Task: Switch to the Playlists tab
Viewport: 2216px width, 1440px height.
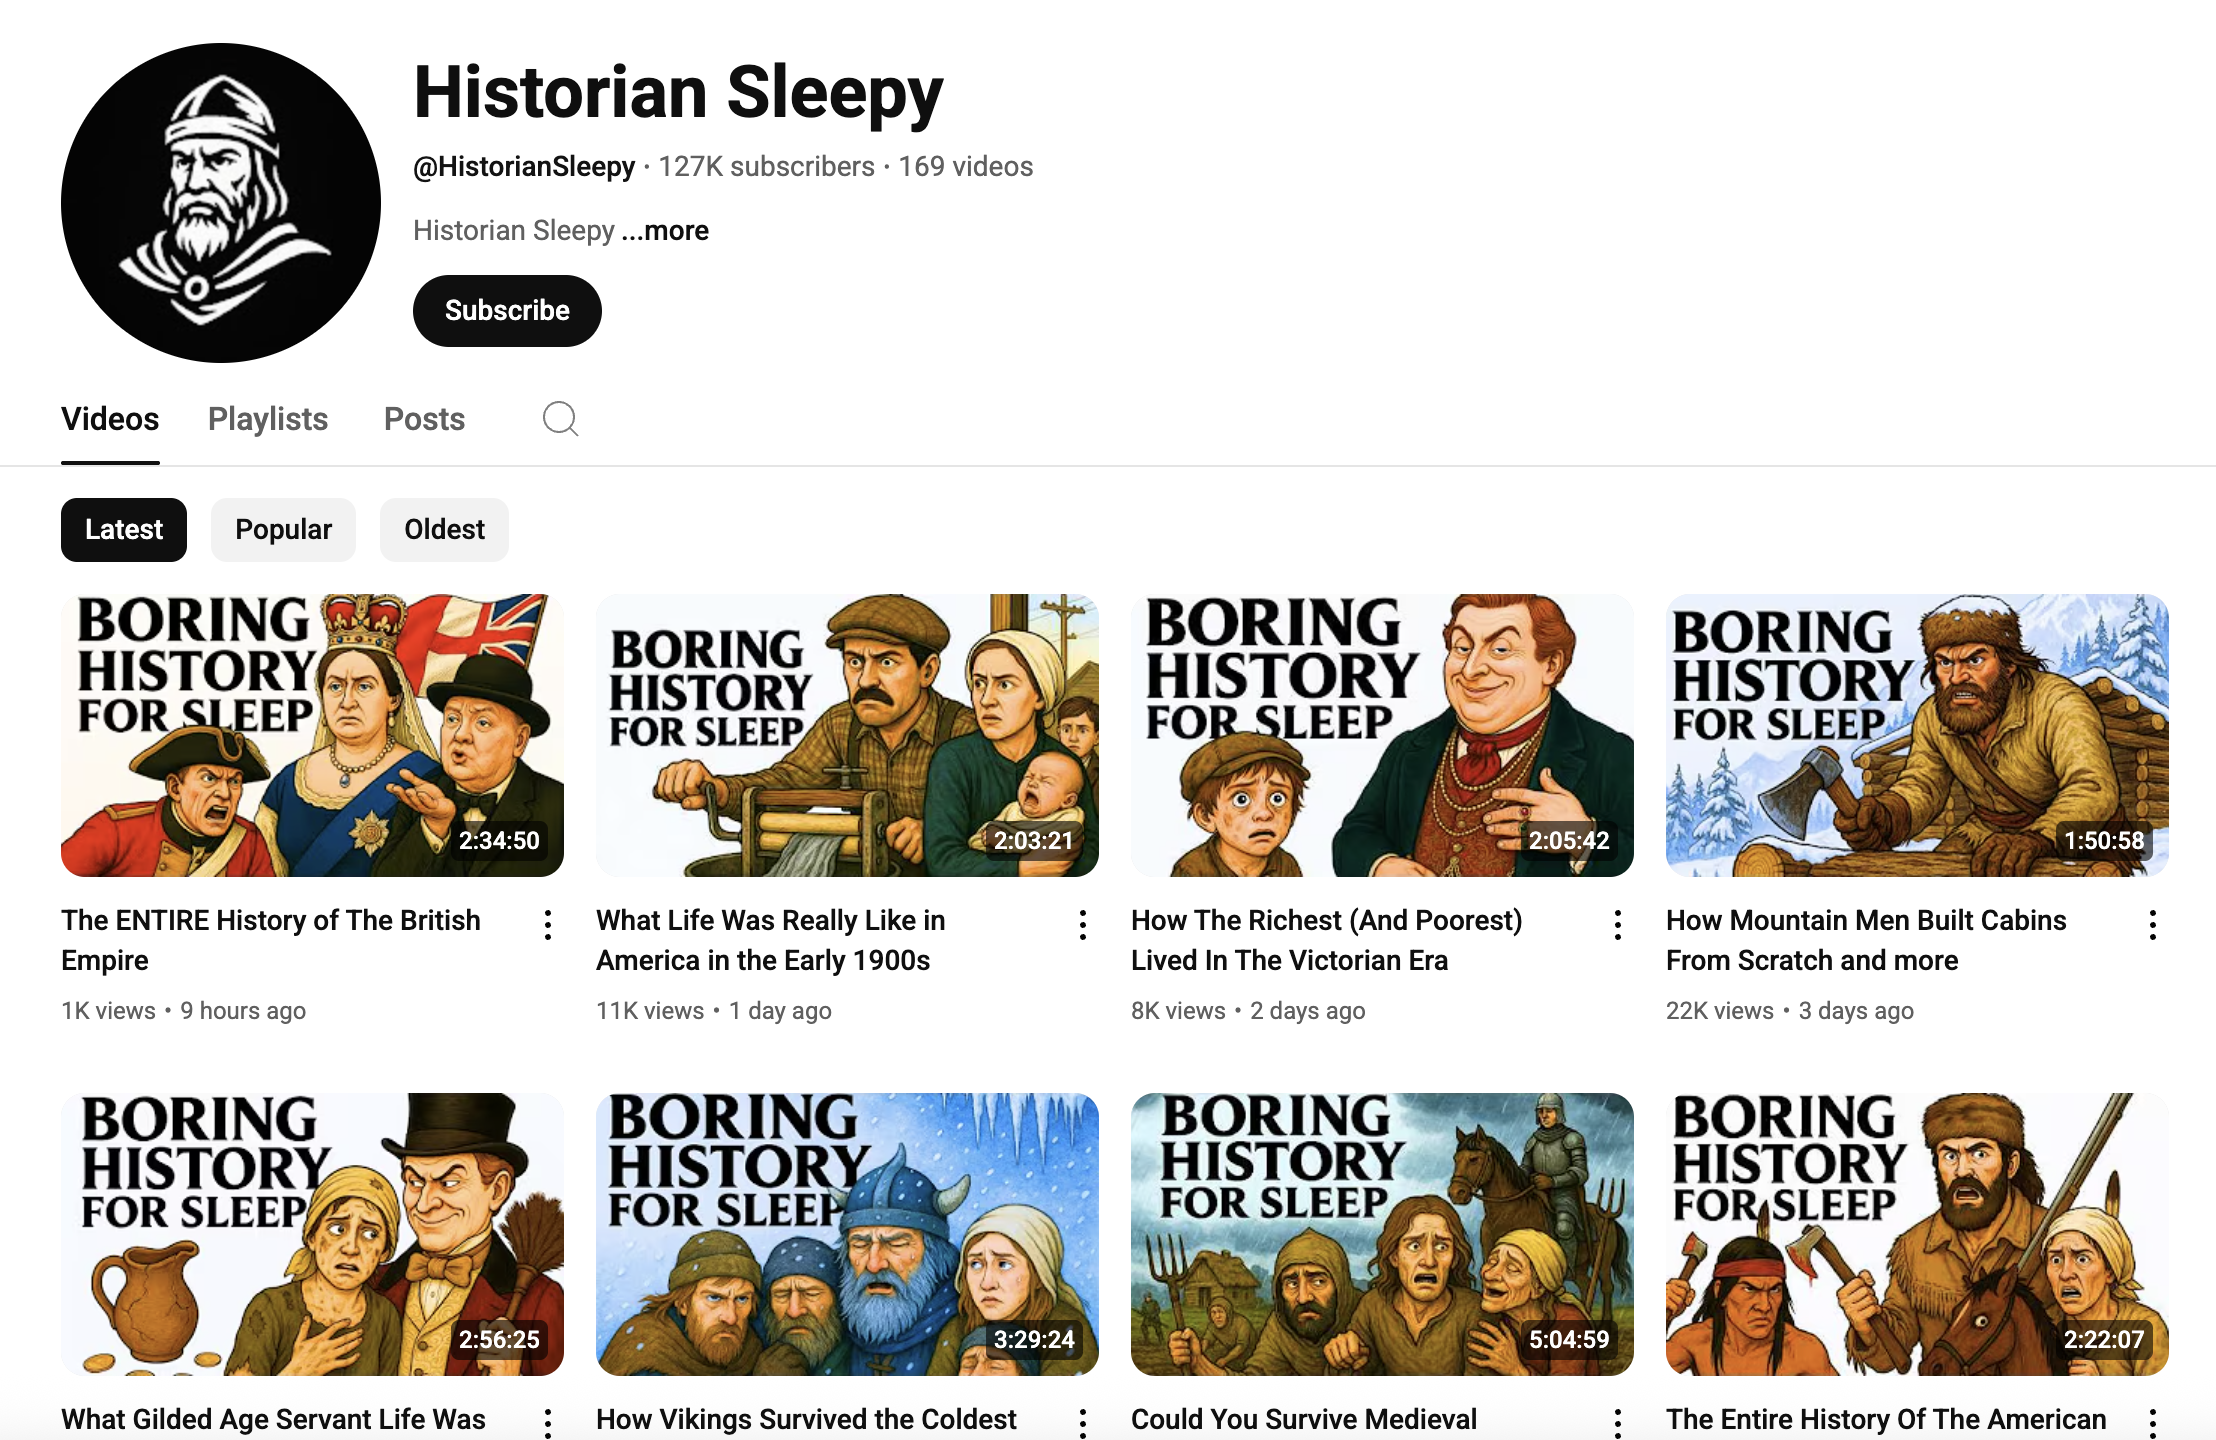Action: click(268, 419)
